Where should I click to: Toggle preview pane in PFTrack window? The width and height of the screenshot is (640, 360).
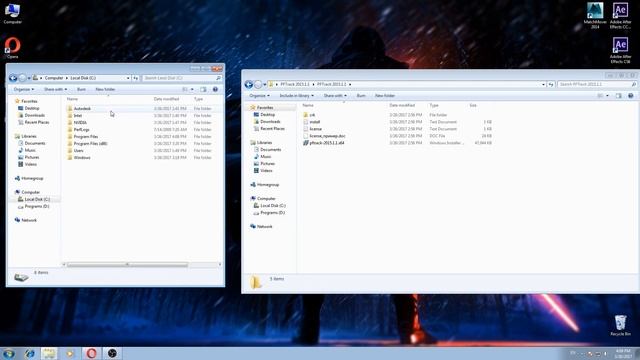(619, 96)
